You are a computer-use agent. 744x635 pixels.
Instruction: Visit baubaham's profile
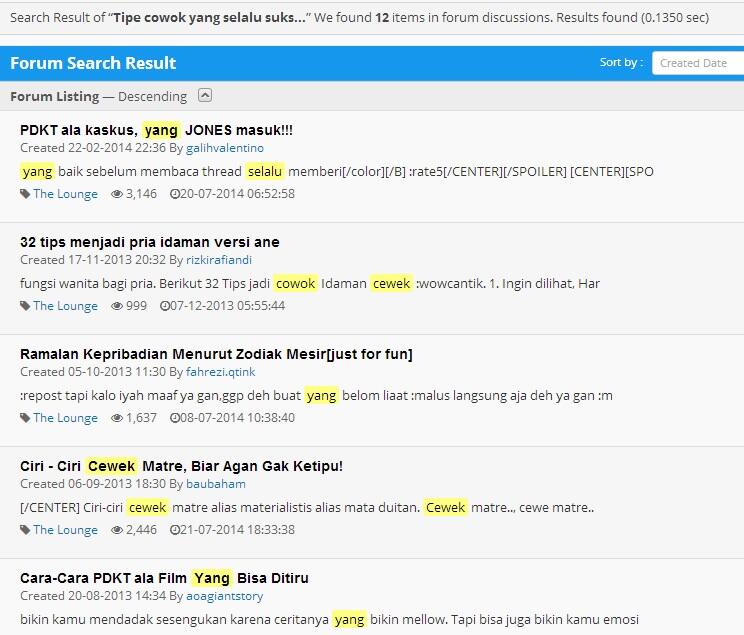216,484
